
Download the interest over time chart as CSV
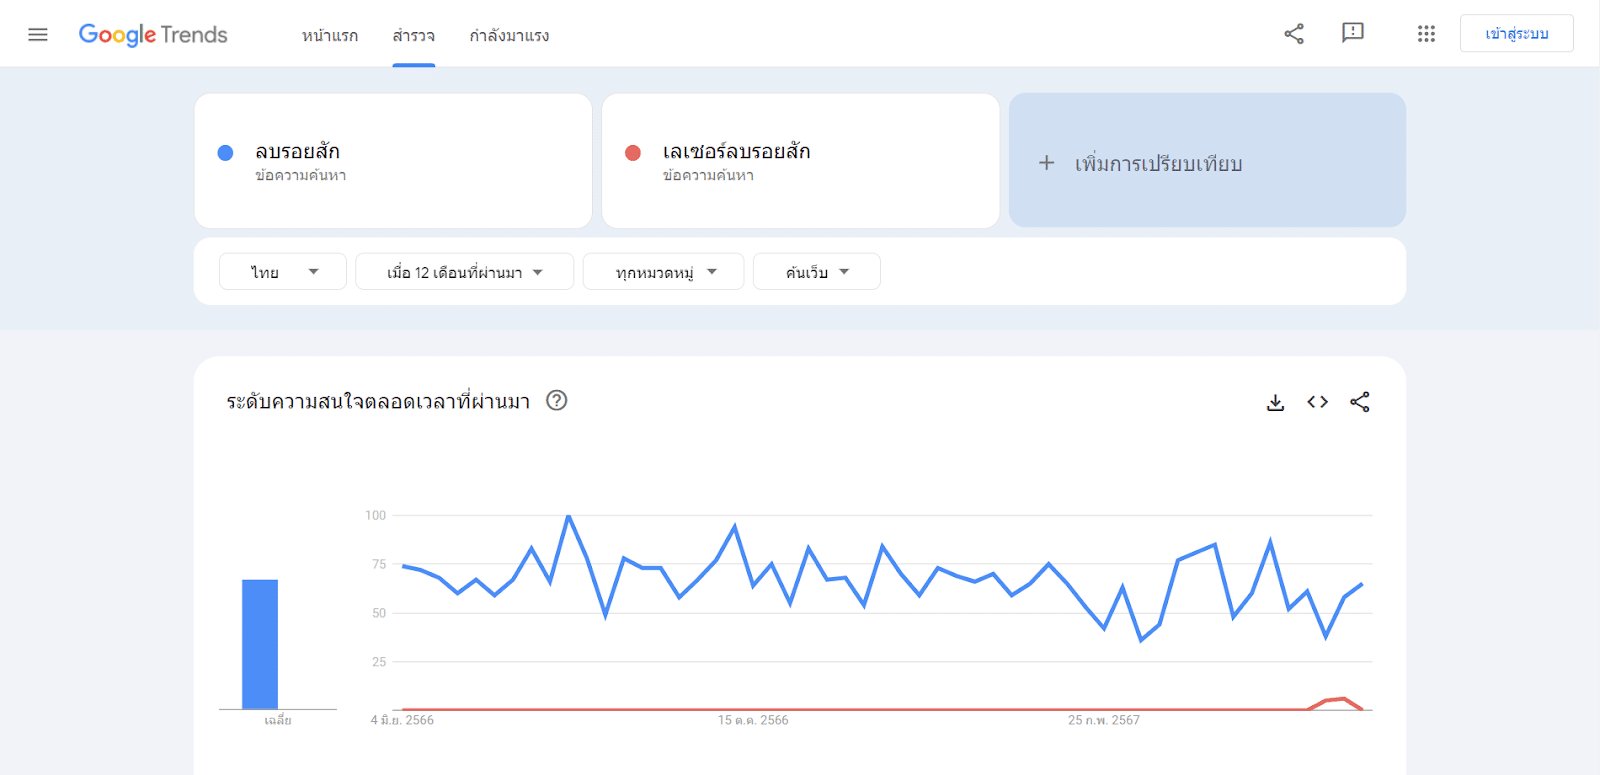[x=1275, y=402]
